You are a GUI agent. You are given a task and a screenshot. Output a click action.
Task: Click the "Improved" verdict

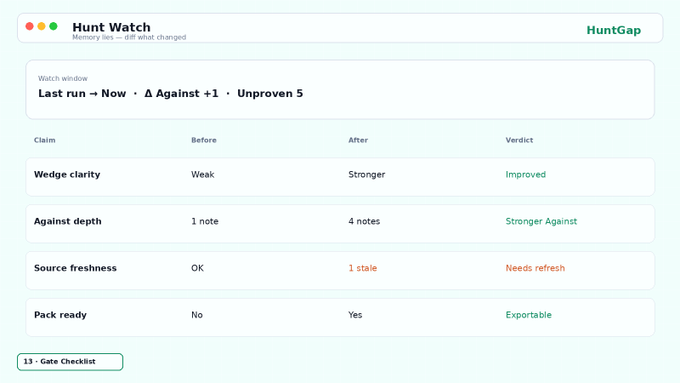pyautogui.click(x=526, y=174)
